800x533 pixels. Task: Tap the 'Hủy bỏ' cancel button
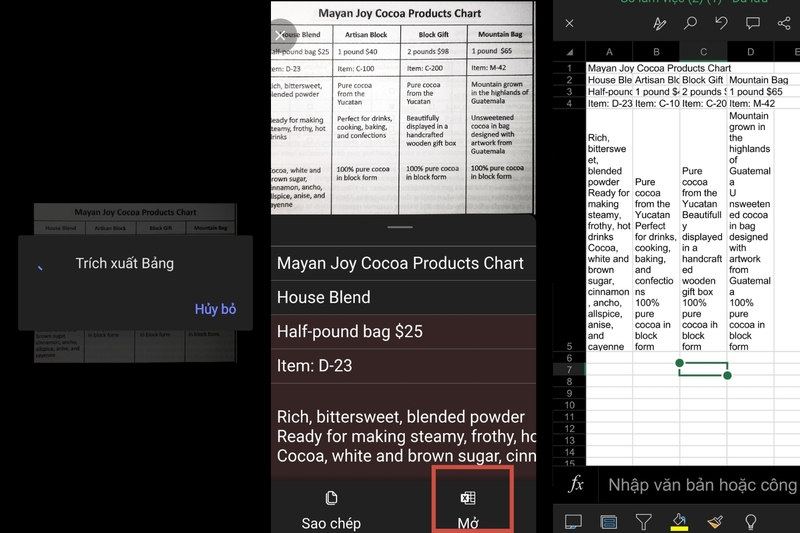pyautogui.click(x=215, y=309)
